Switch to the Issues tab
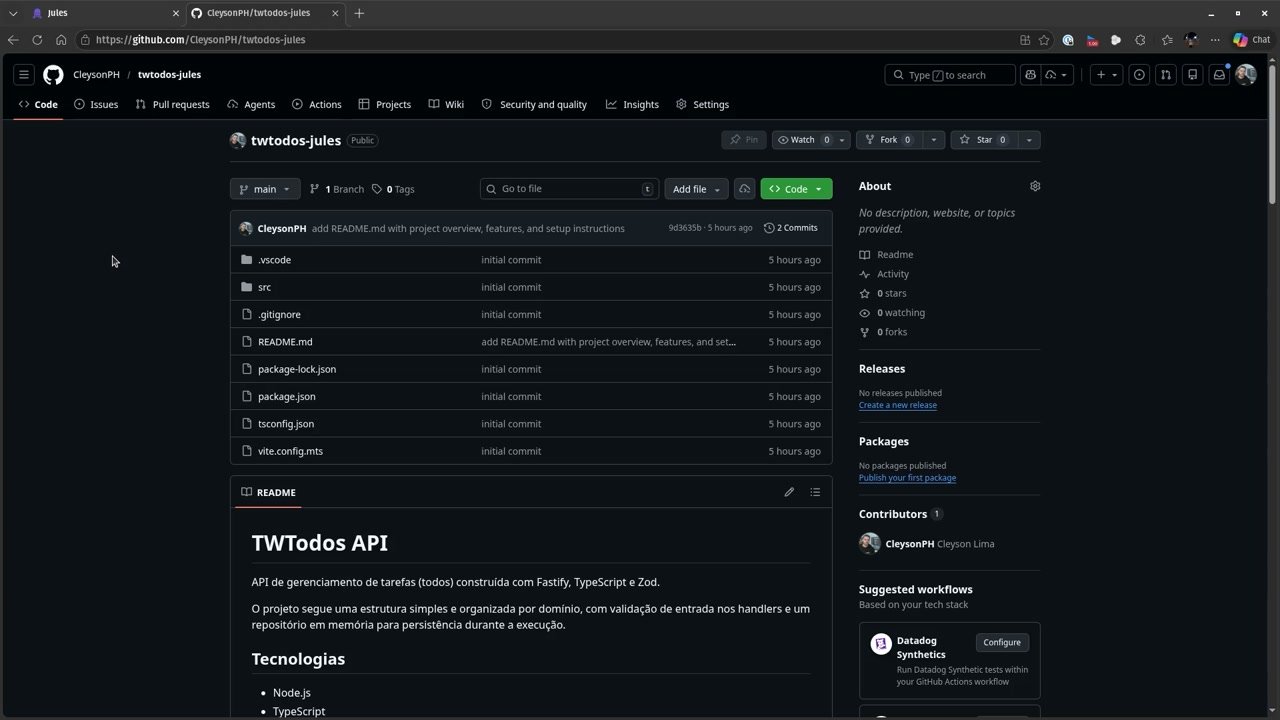Screen dimensions: 1280x720 (96, 104)
